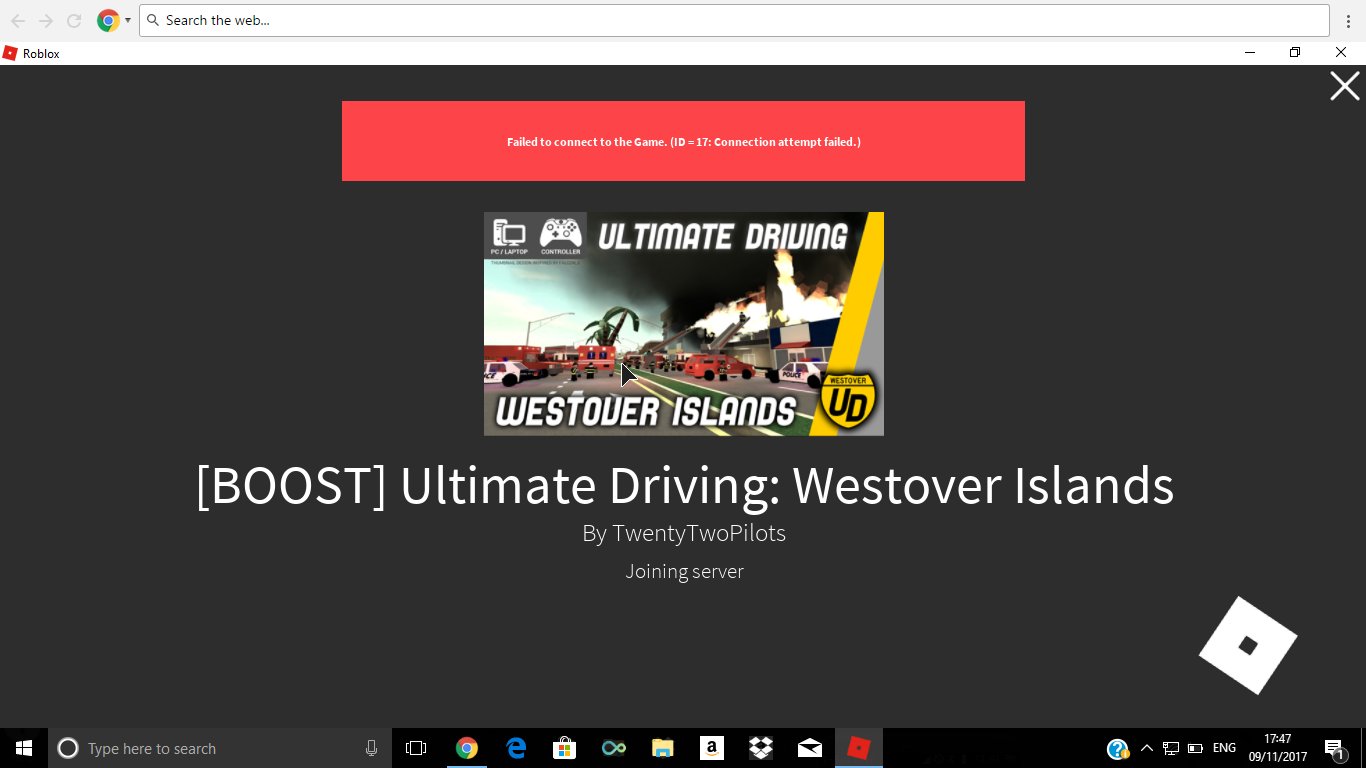The width and height of the screenshot is (1366, 768).
Task: Click the battery tray icon
Action: click(x=1195, y=748)
